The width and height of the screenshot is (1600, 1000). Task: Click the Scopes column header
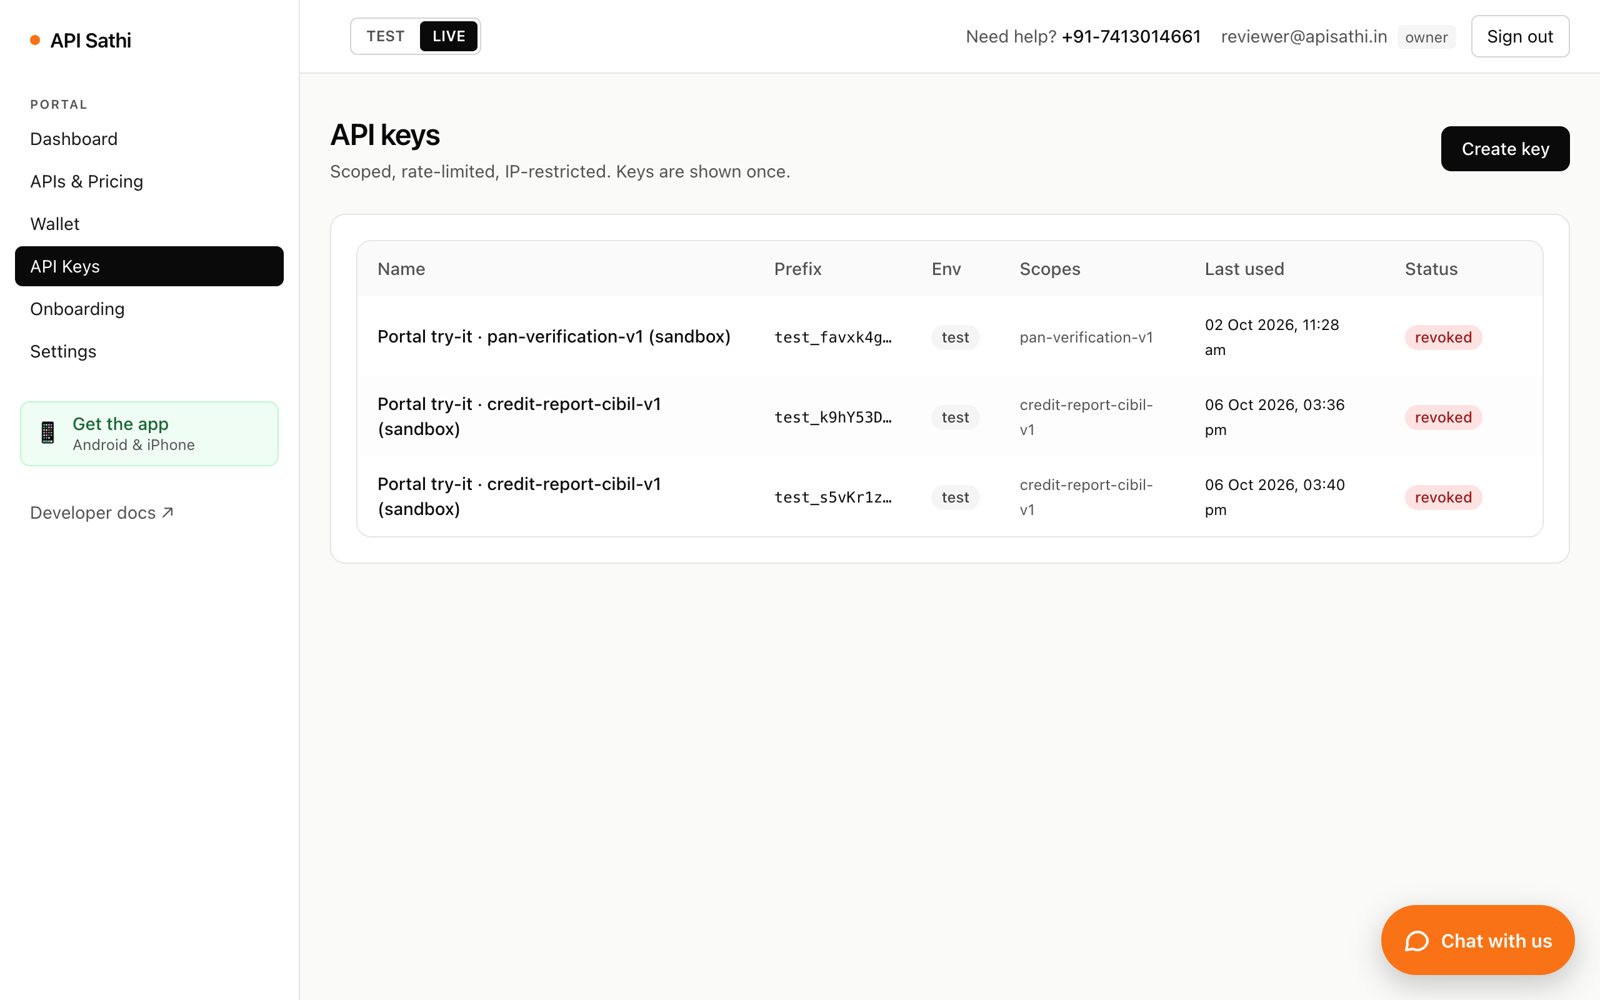(1050, 269)
